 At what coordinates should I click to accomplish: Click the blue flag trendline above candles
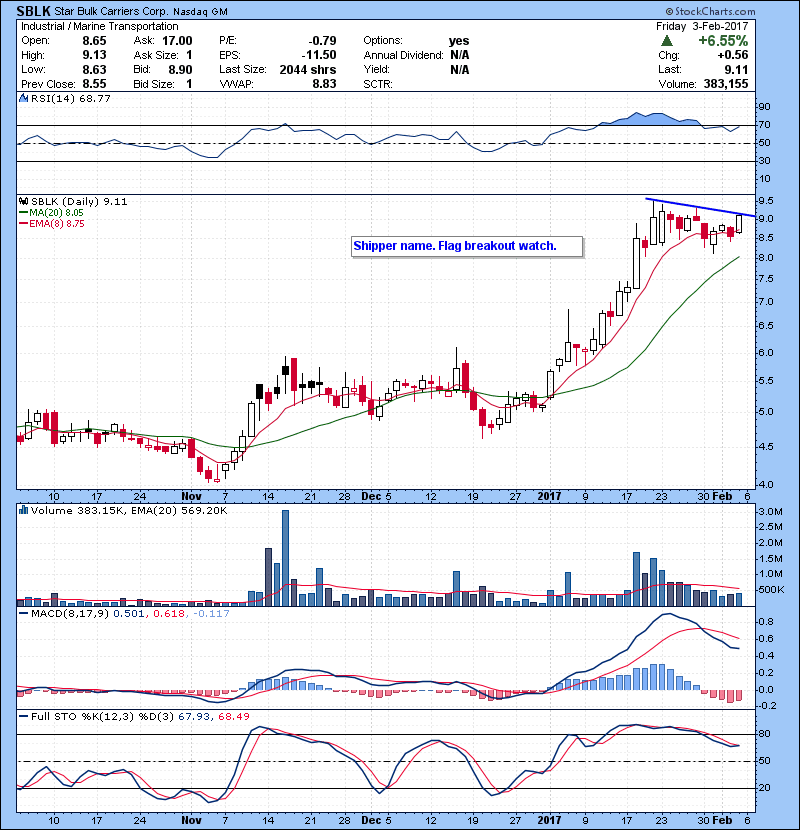point(700,207)
